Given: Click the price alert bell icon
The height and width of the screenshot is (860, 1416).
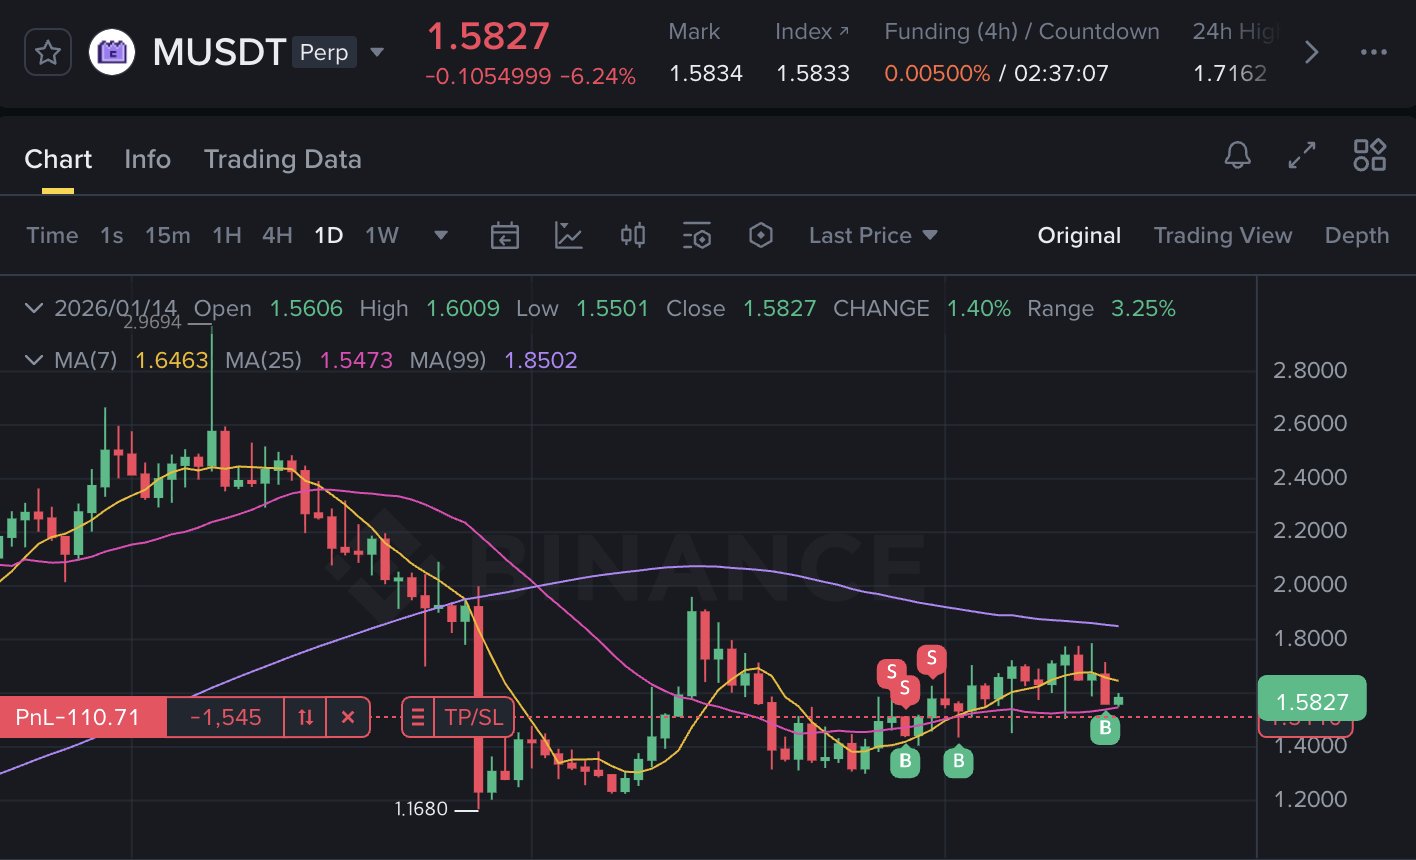Looking at the screenshot, I should (1237, 156).
